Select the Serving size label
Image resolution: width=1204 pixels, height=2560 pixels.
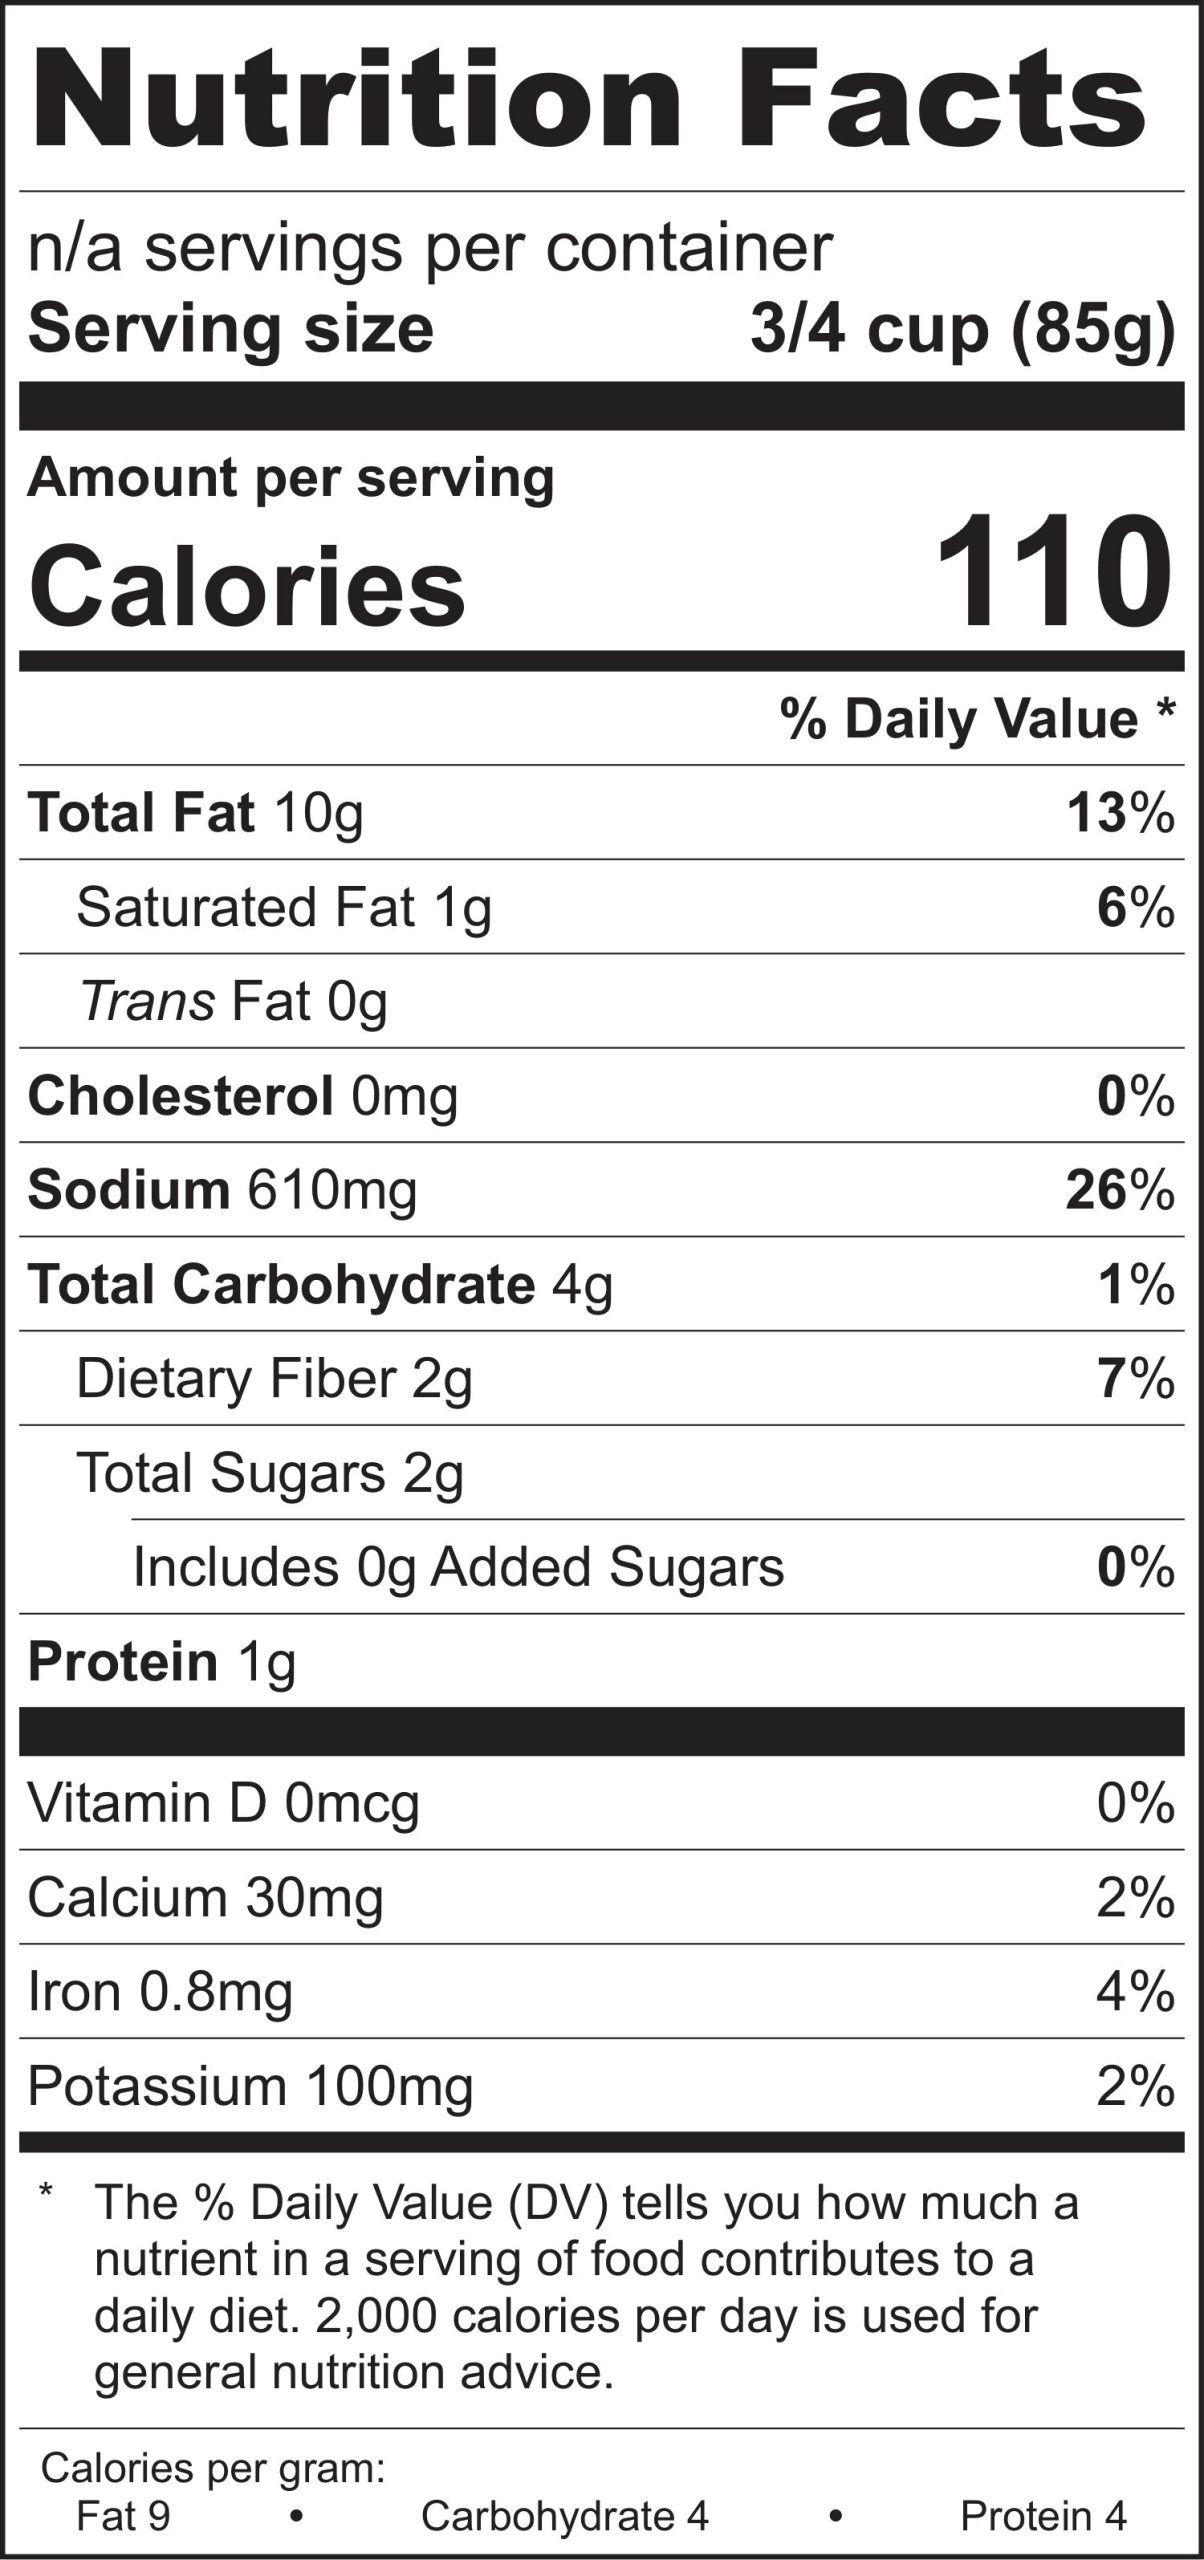point(231,329)
